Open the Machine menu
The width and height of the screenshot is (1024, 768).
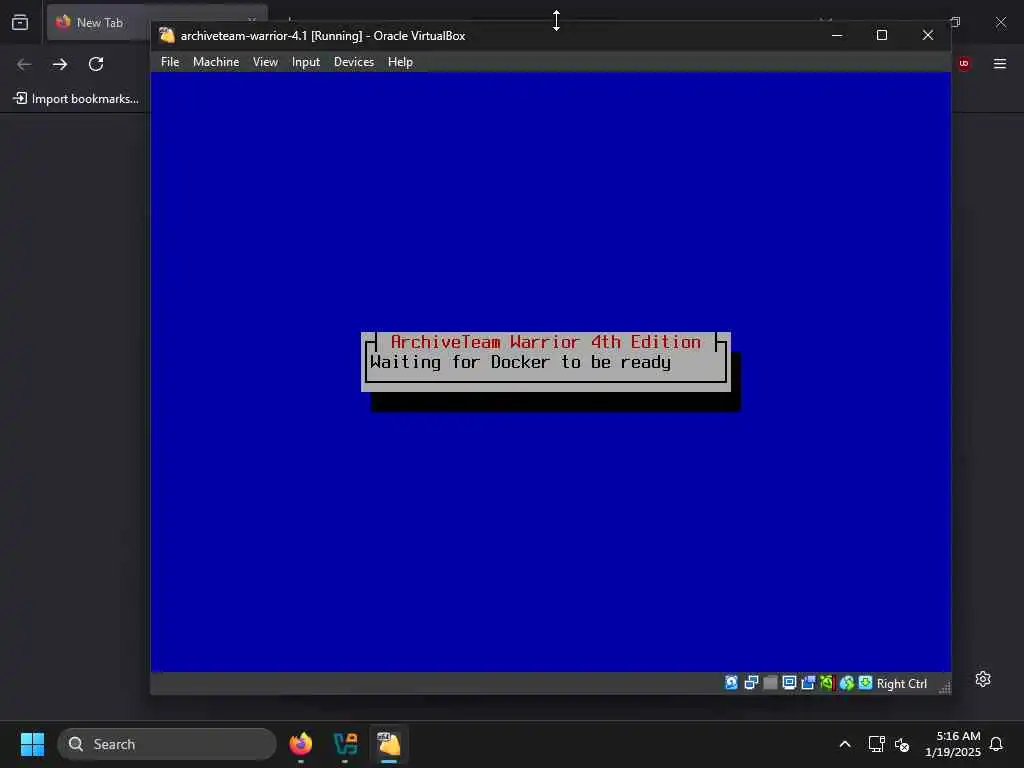point(216,62)
